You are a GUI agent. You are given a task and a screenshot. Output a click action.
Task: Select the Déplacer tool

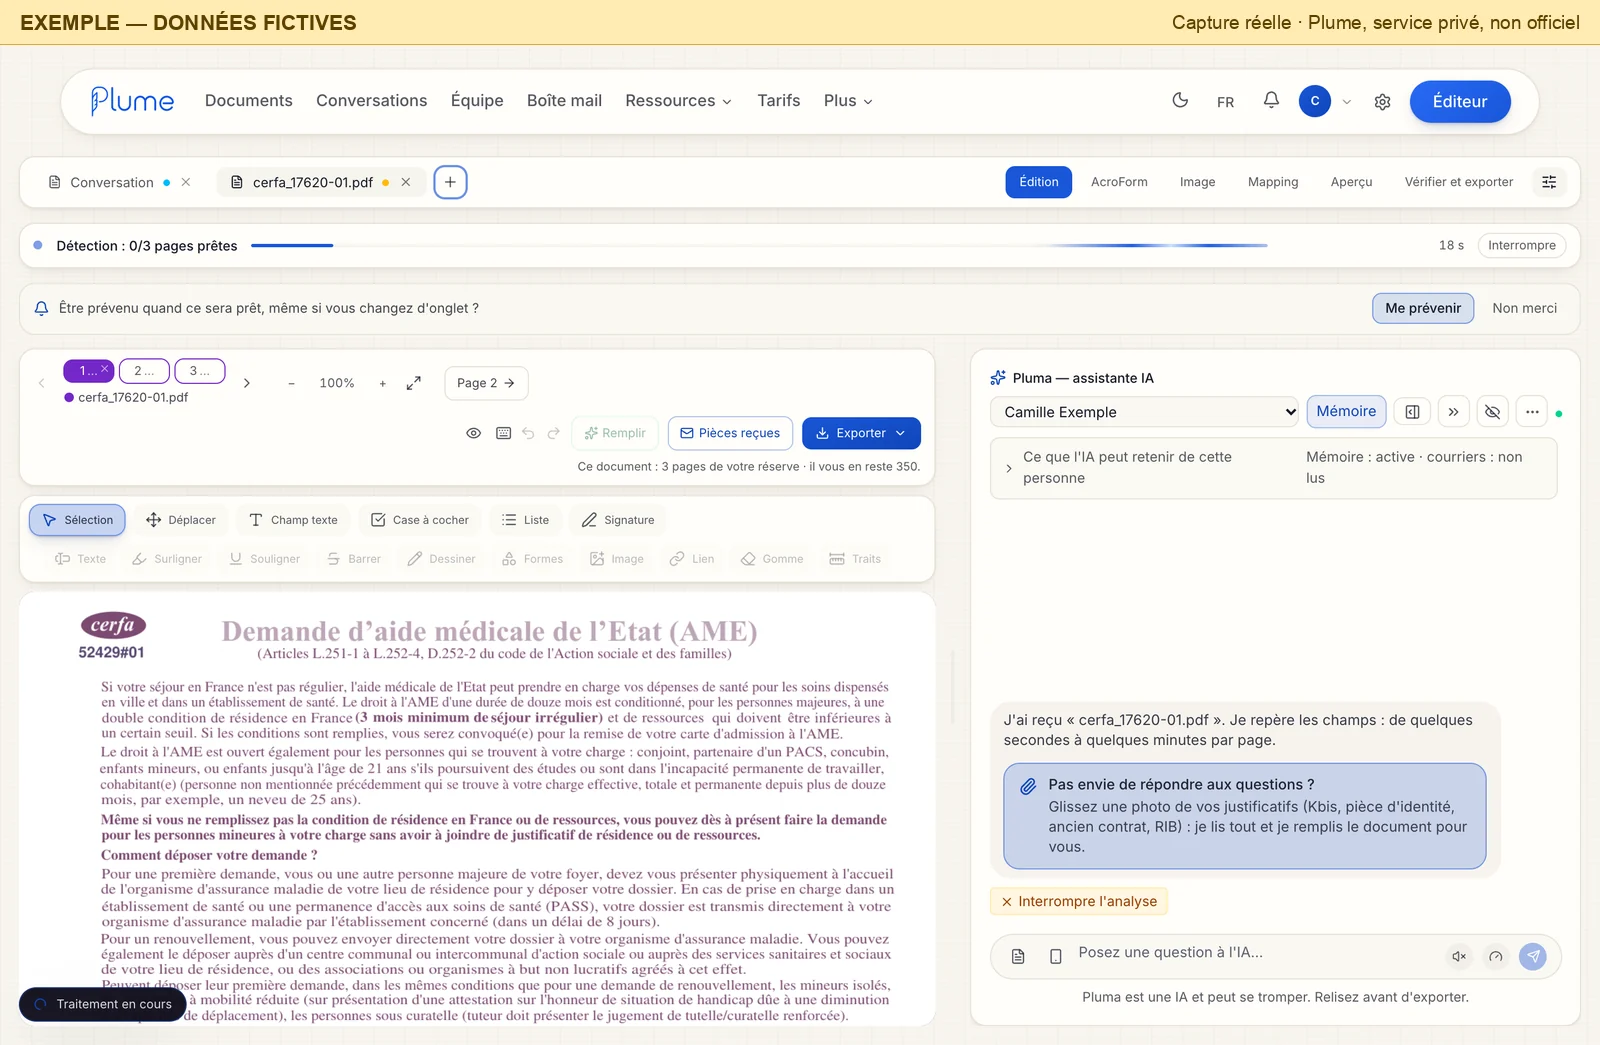click(x=181, y=520)
